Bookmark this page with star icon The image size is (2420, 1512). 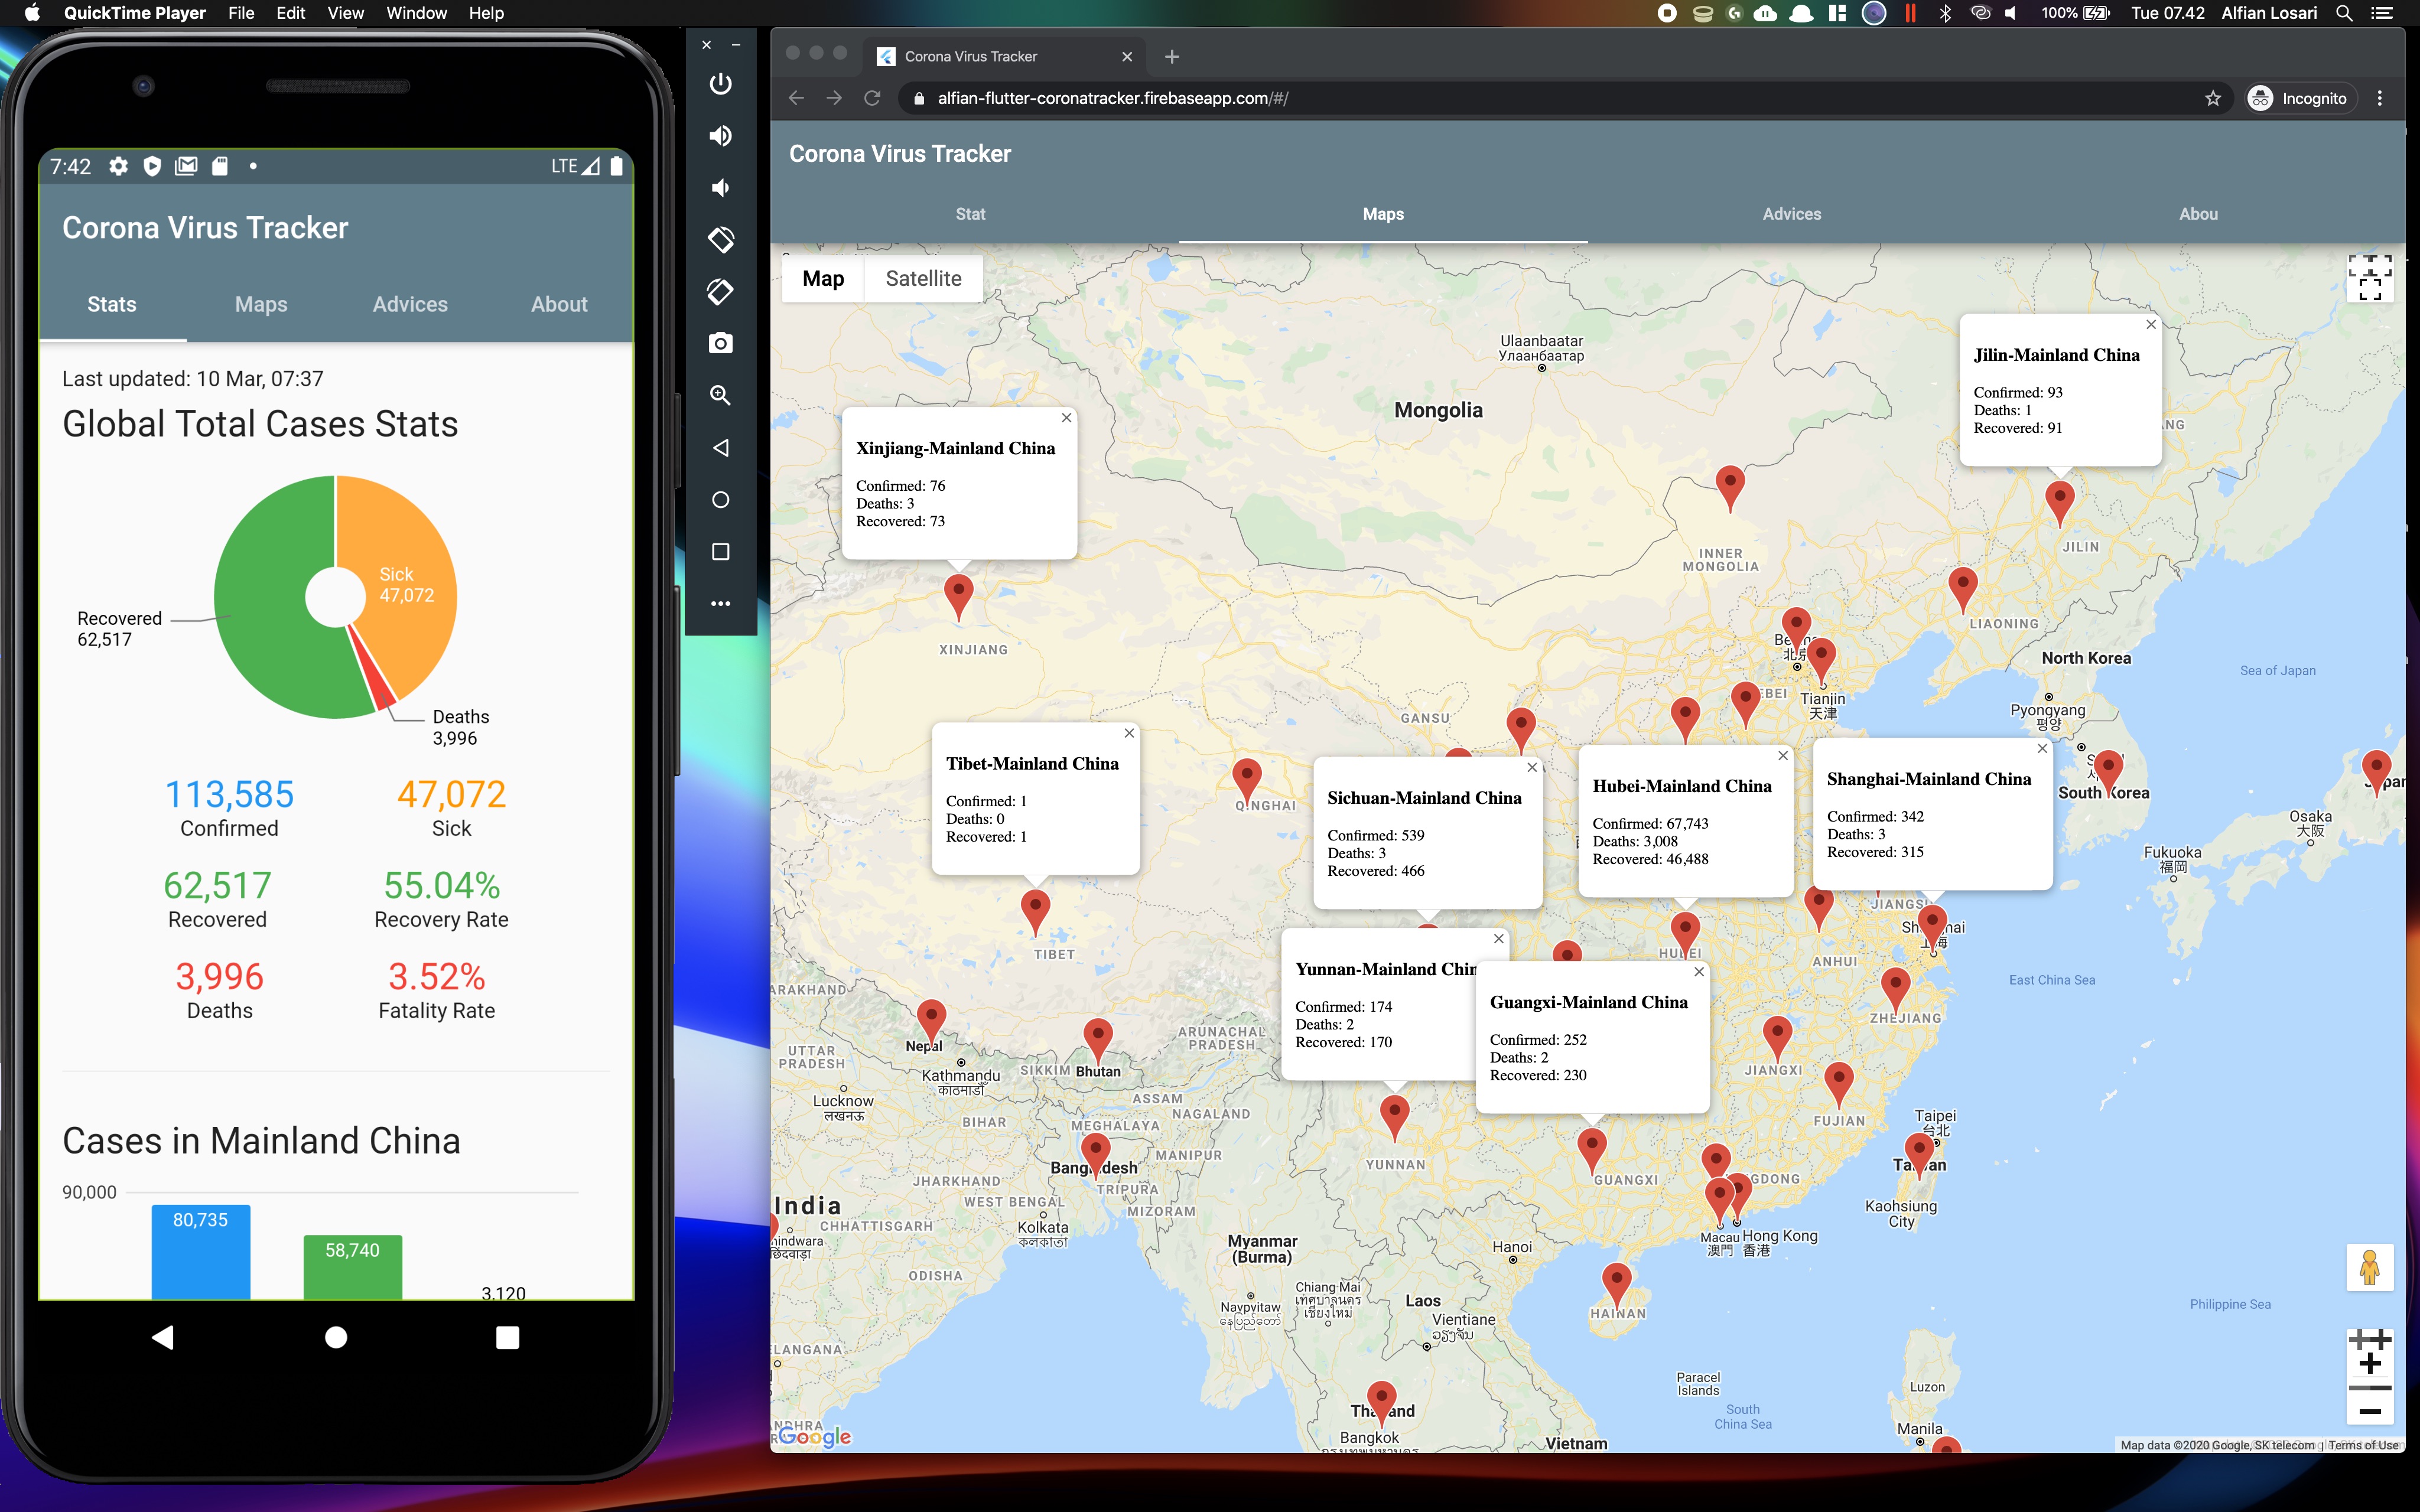click(x=2212, y=98)
